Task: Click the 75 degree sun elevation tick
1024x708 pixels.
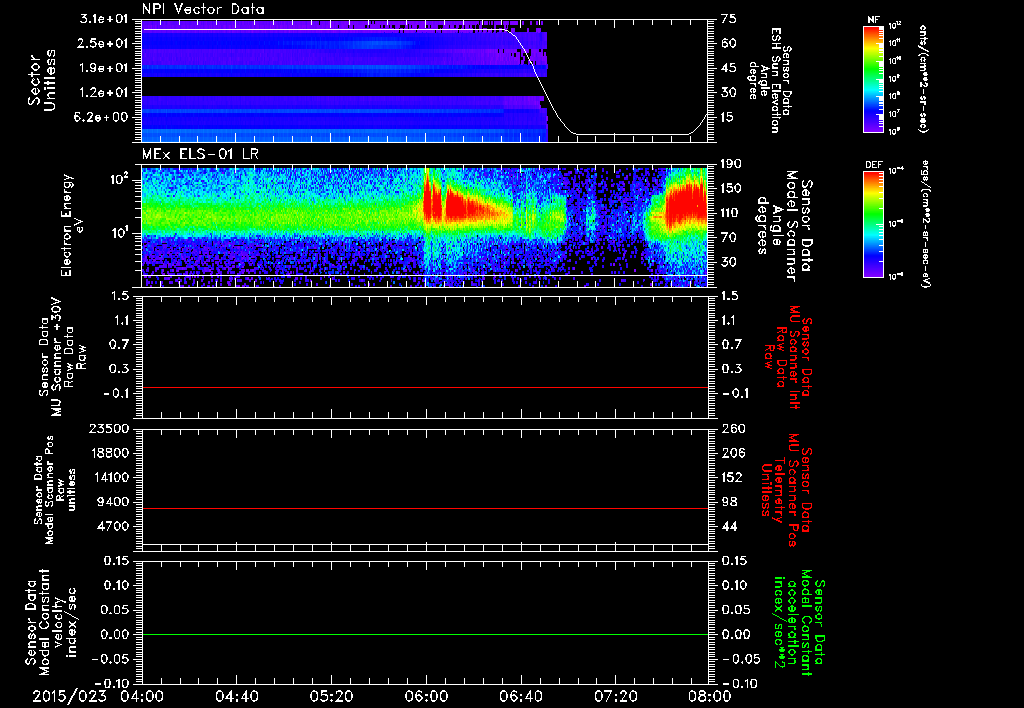Action: (x=729, y=19)
